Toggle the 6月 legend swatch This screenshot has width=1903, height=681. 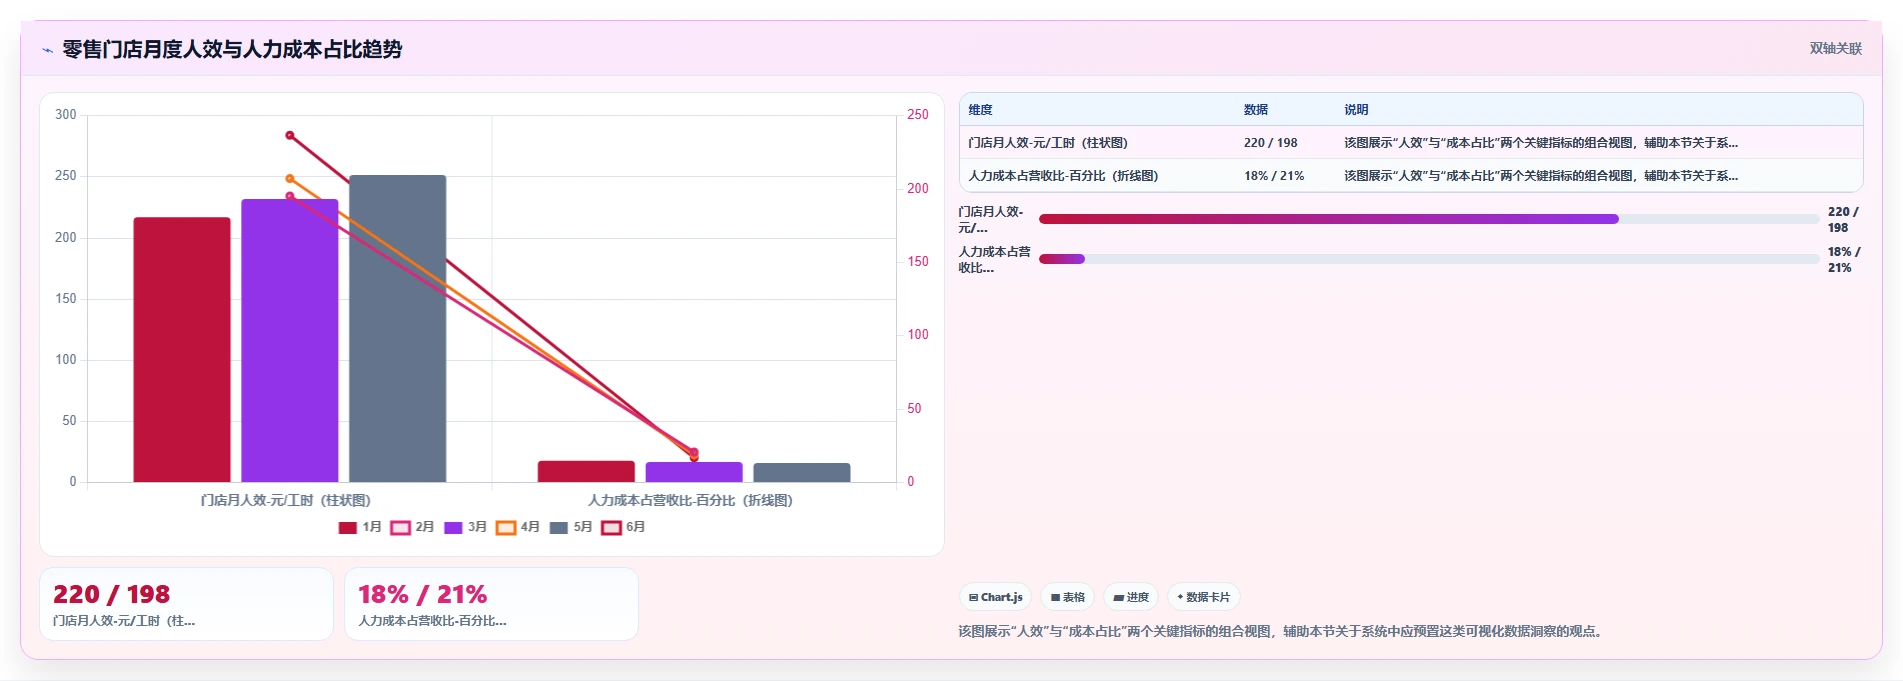[612, 527]
